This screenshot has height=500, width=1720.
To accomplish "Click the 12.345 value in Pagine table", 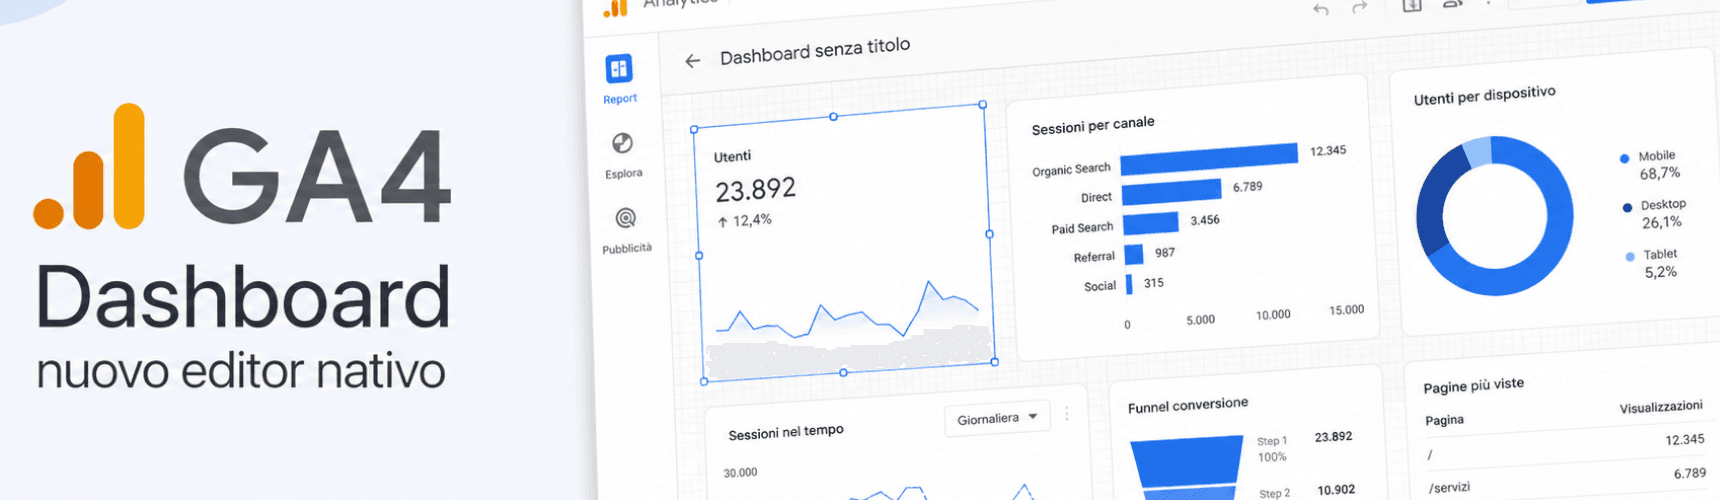I will [x=1685, y=440].
